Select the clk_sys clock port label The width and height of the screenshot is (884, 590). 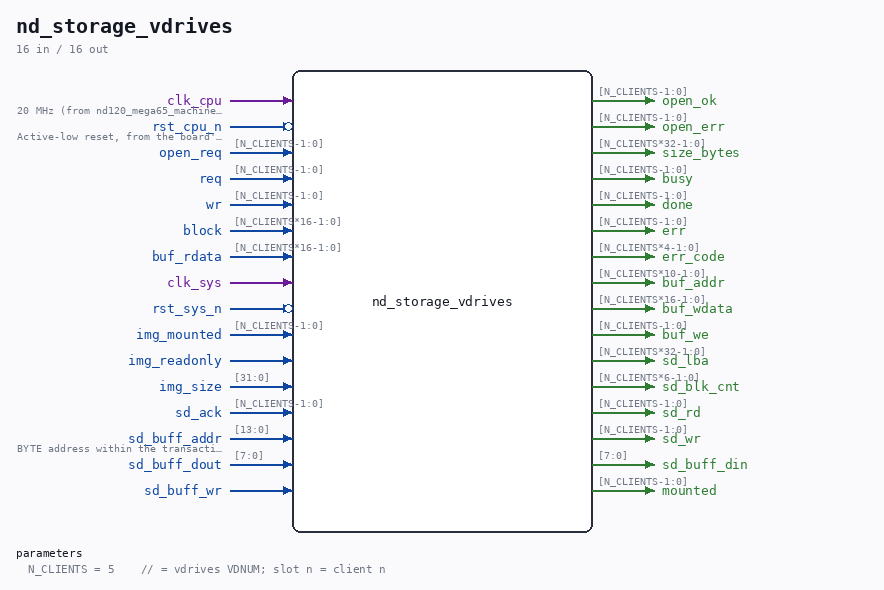pos(195,282)
